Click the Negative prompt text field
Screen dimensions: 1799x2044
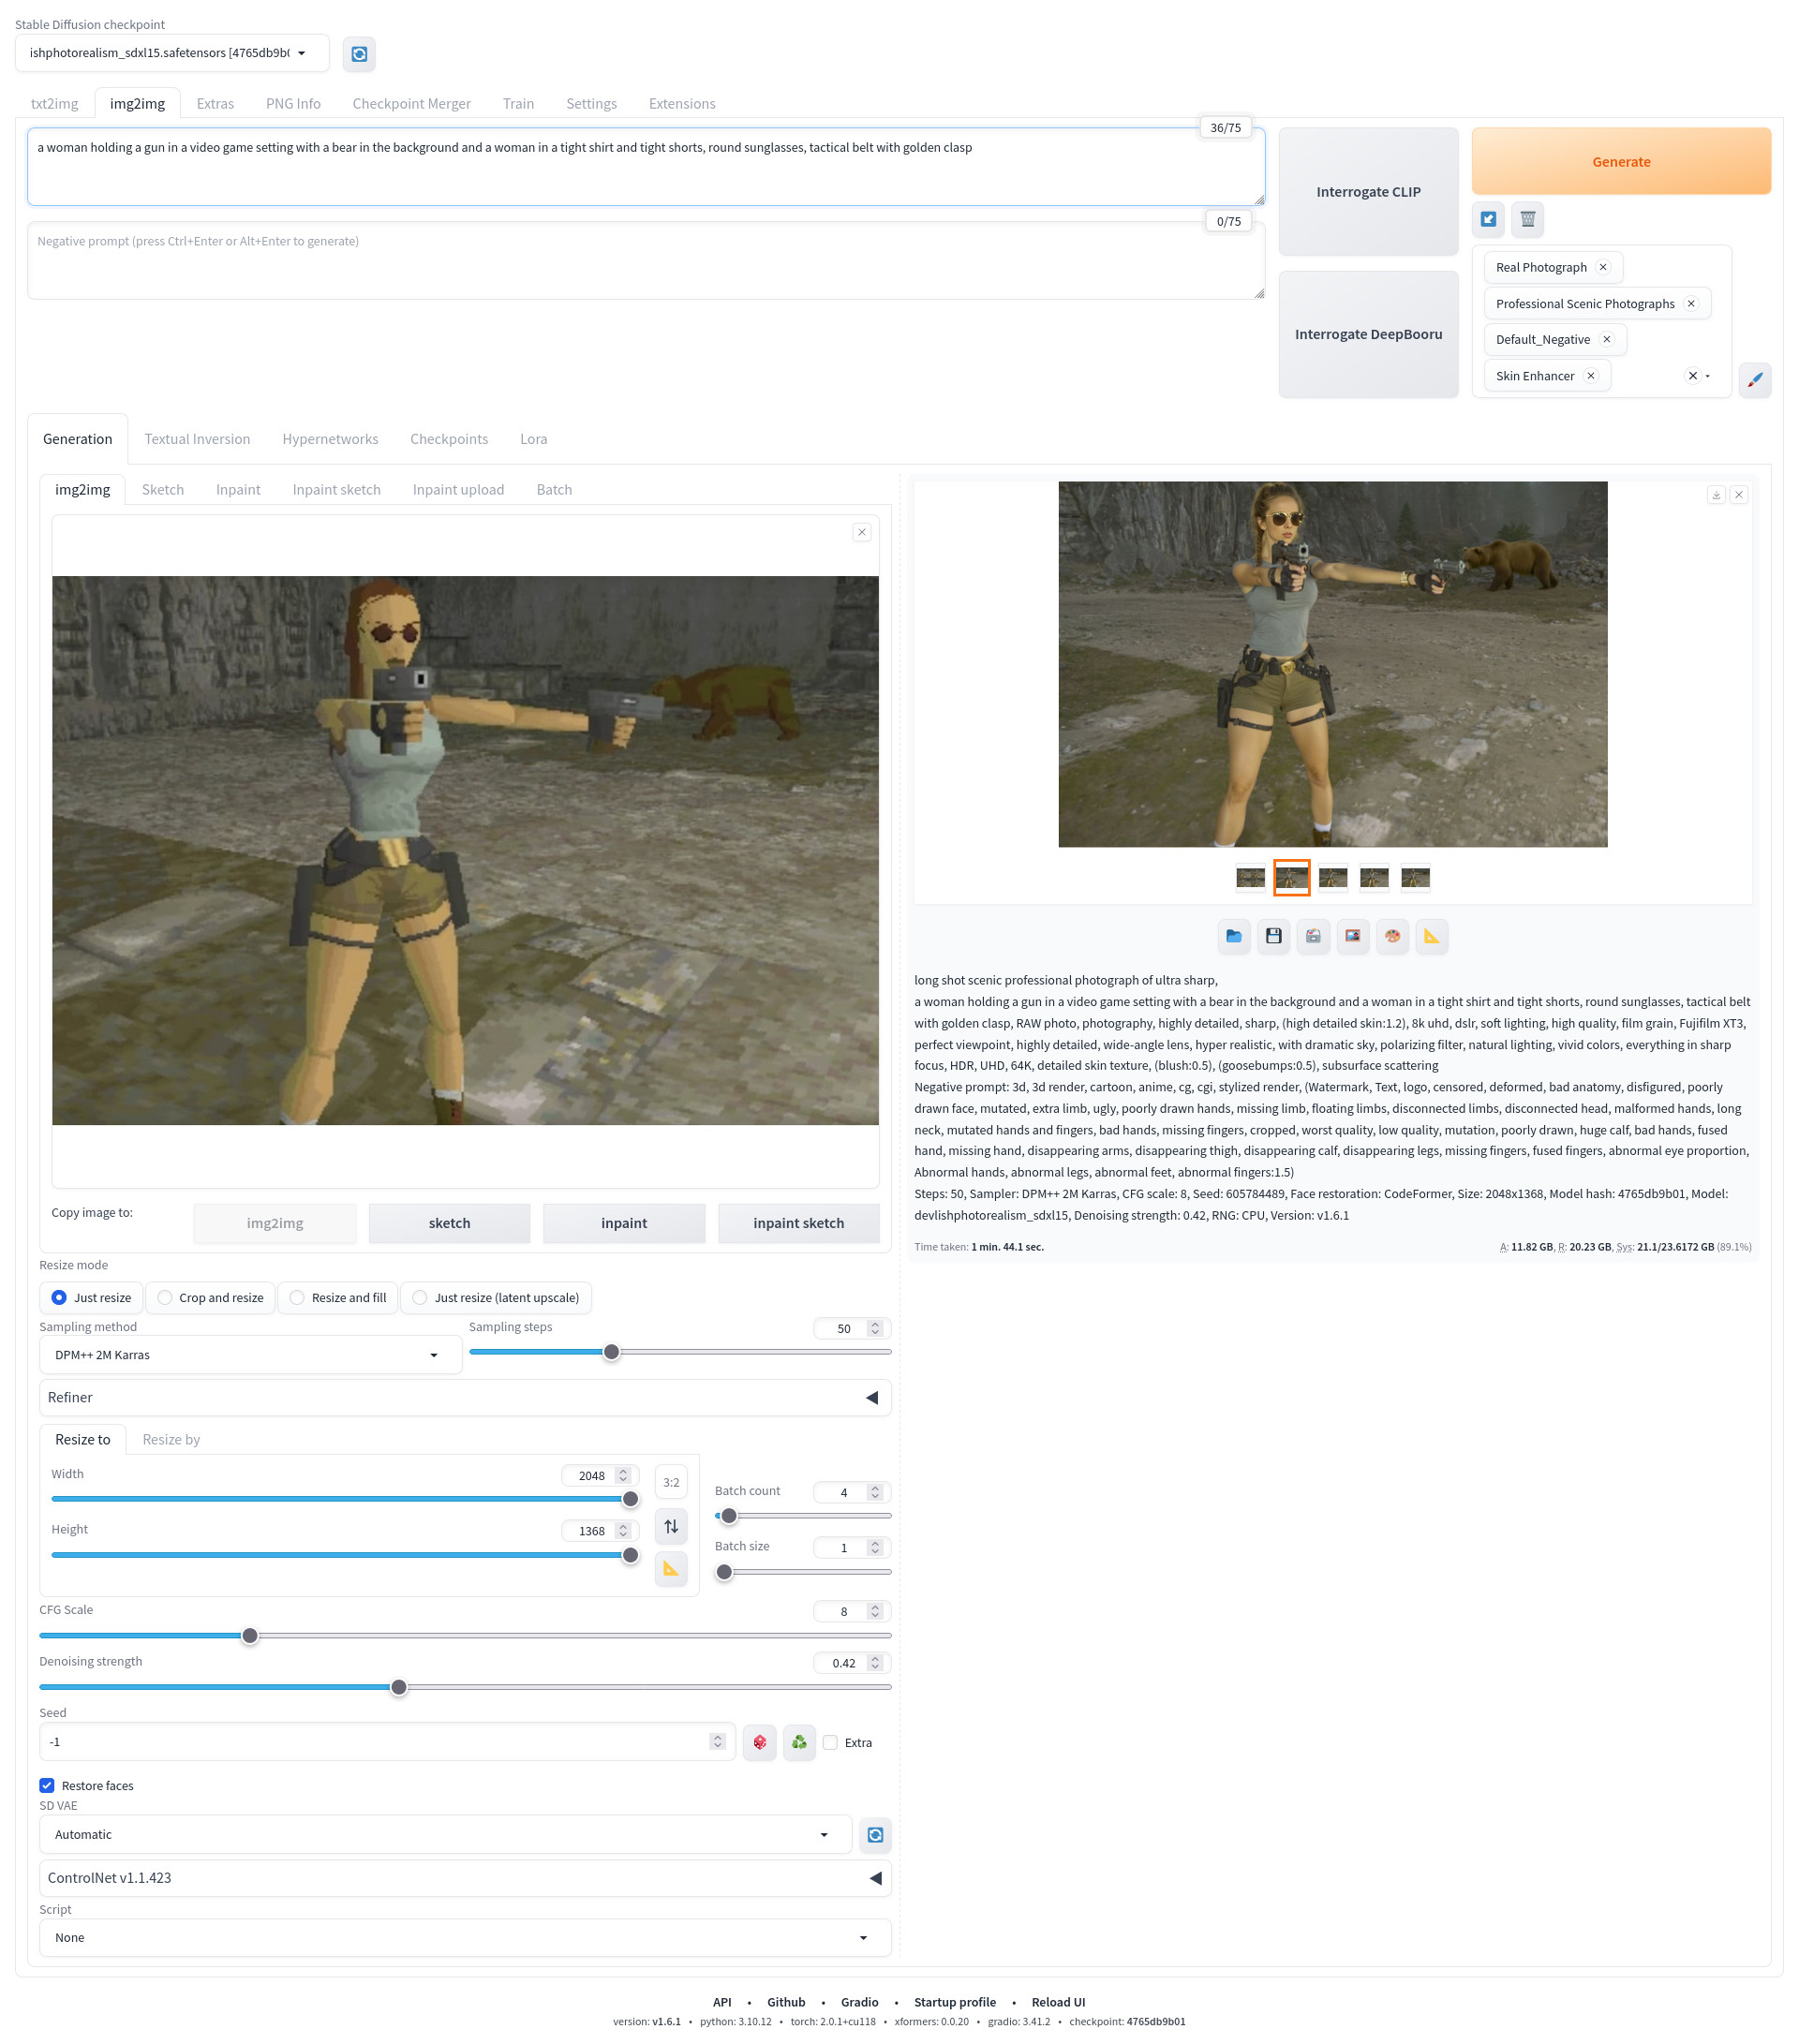[646, 261]
